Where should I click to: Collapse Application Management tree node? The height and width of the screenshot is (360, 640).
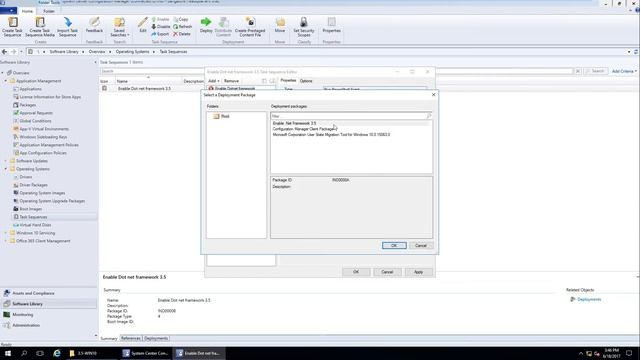(6, 81)
